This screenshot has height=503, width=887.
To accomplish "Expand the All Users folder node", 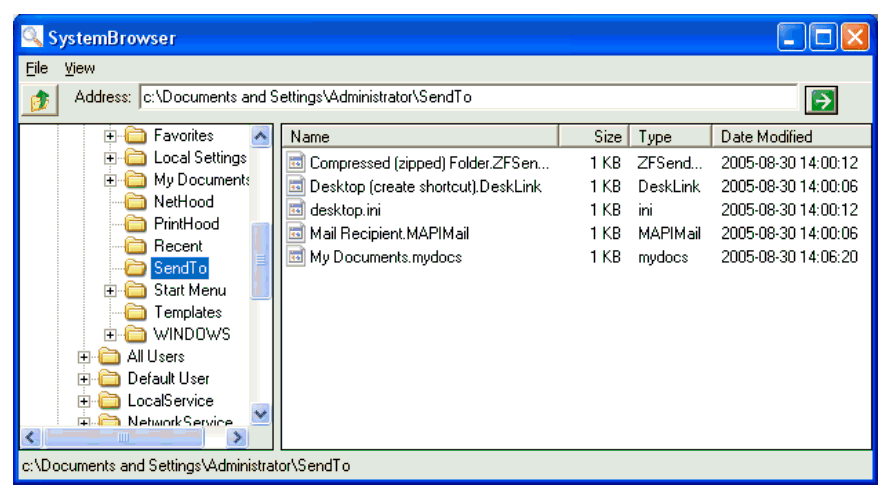I will pyautogui.click(x=85, y=357).
